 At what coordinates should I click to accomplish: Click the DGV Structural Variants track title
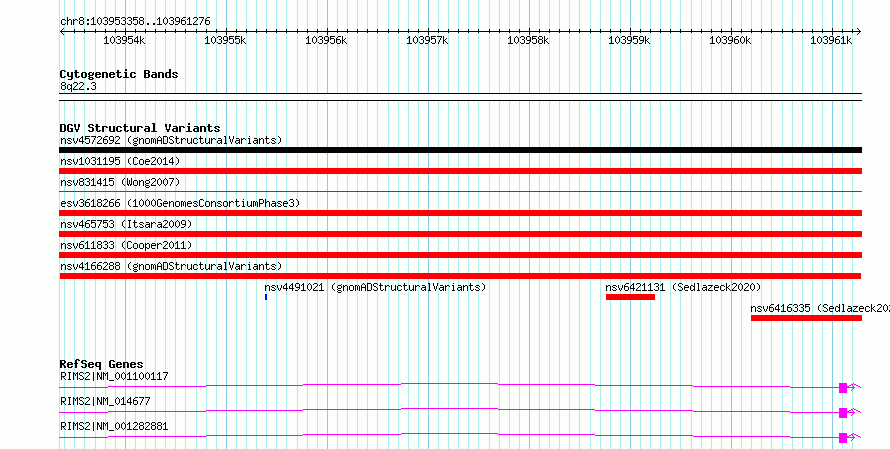140,128
